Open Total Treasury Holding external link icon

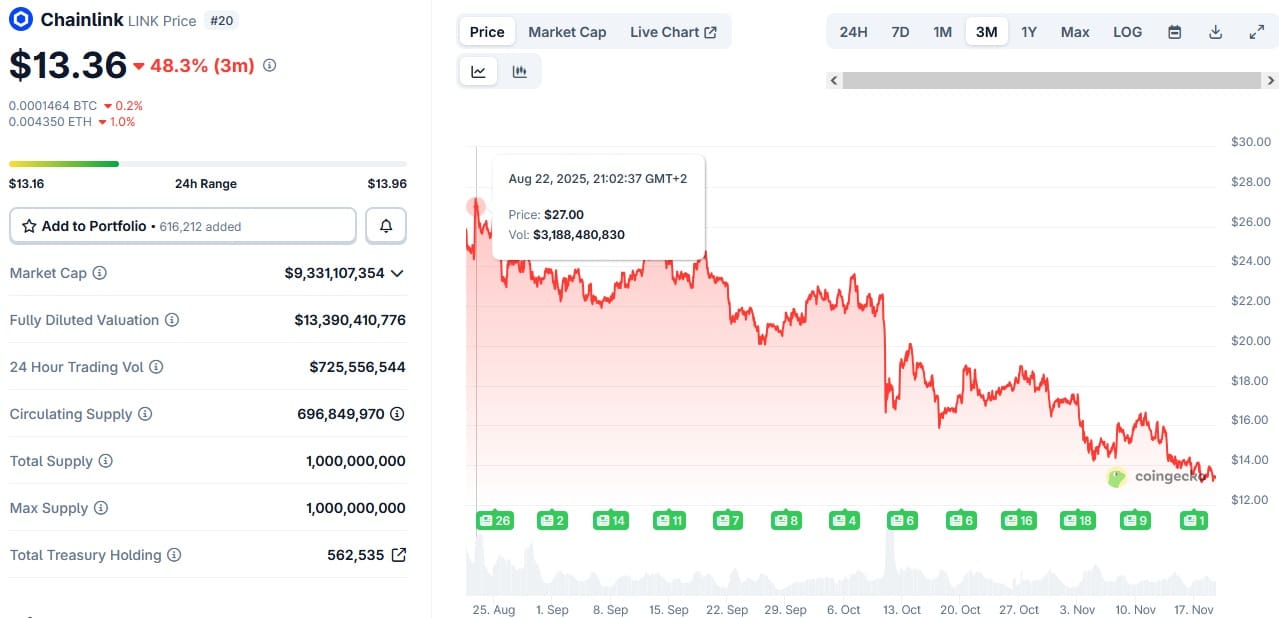(x=399, y=555)
